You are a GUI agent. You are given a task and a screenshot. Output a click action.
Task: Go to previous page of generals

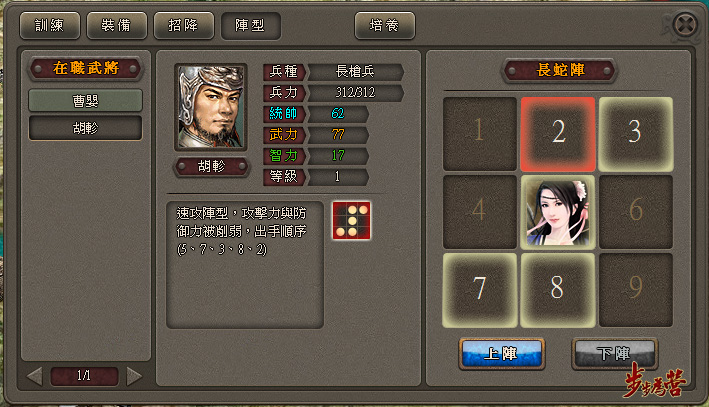click(35, 376)
